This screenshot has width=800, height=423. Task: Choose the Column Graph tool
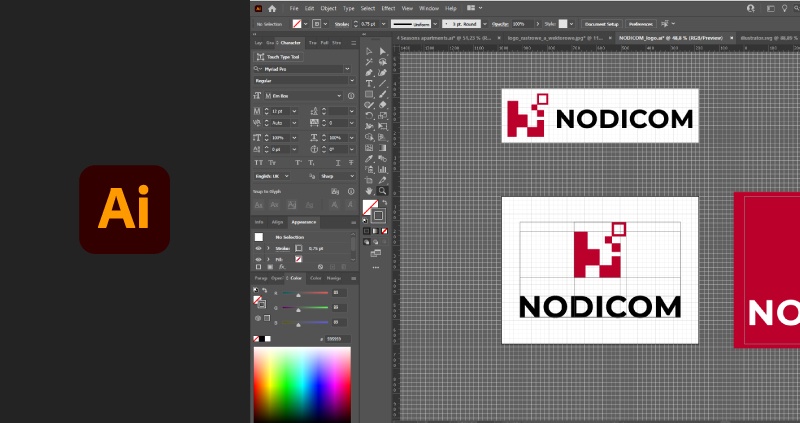(382, 169)
